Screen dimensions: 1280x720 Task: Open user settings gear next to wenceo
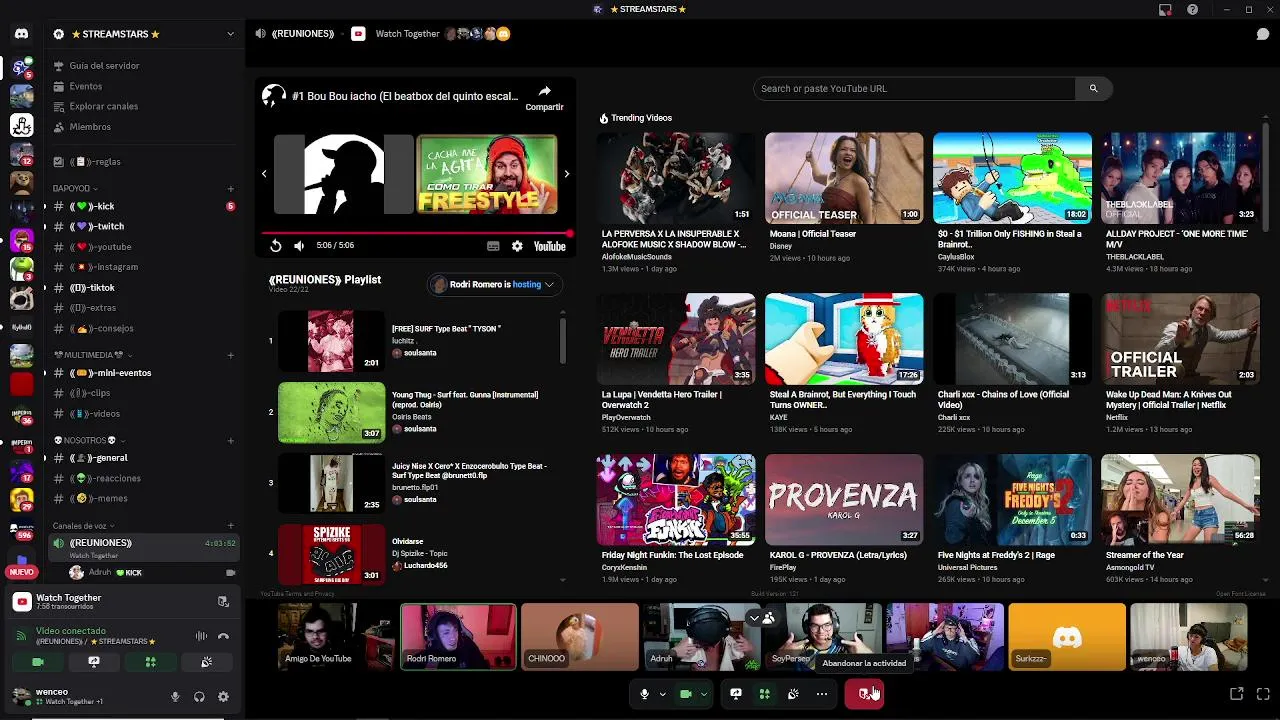pos(223,697)
